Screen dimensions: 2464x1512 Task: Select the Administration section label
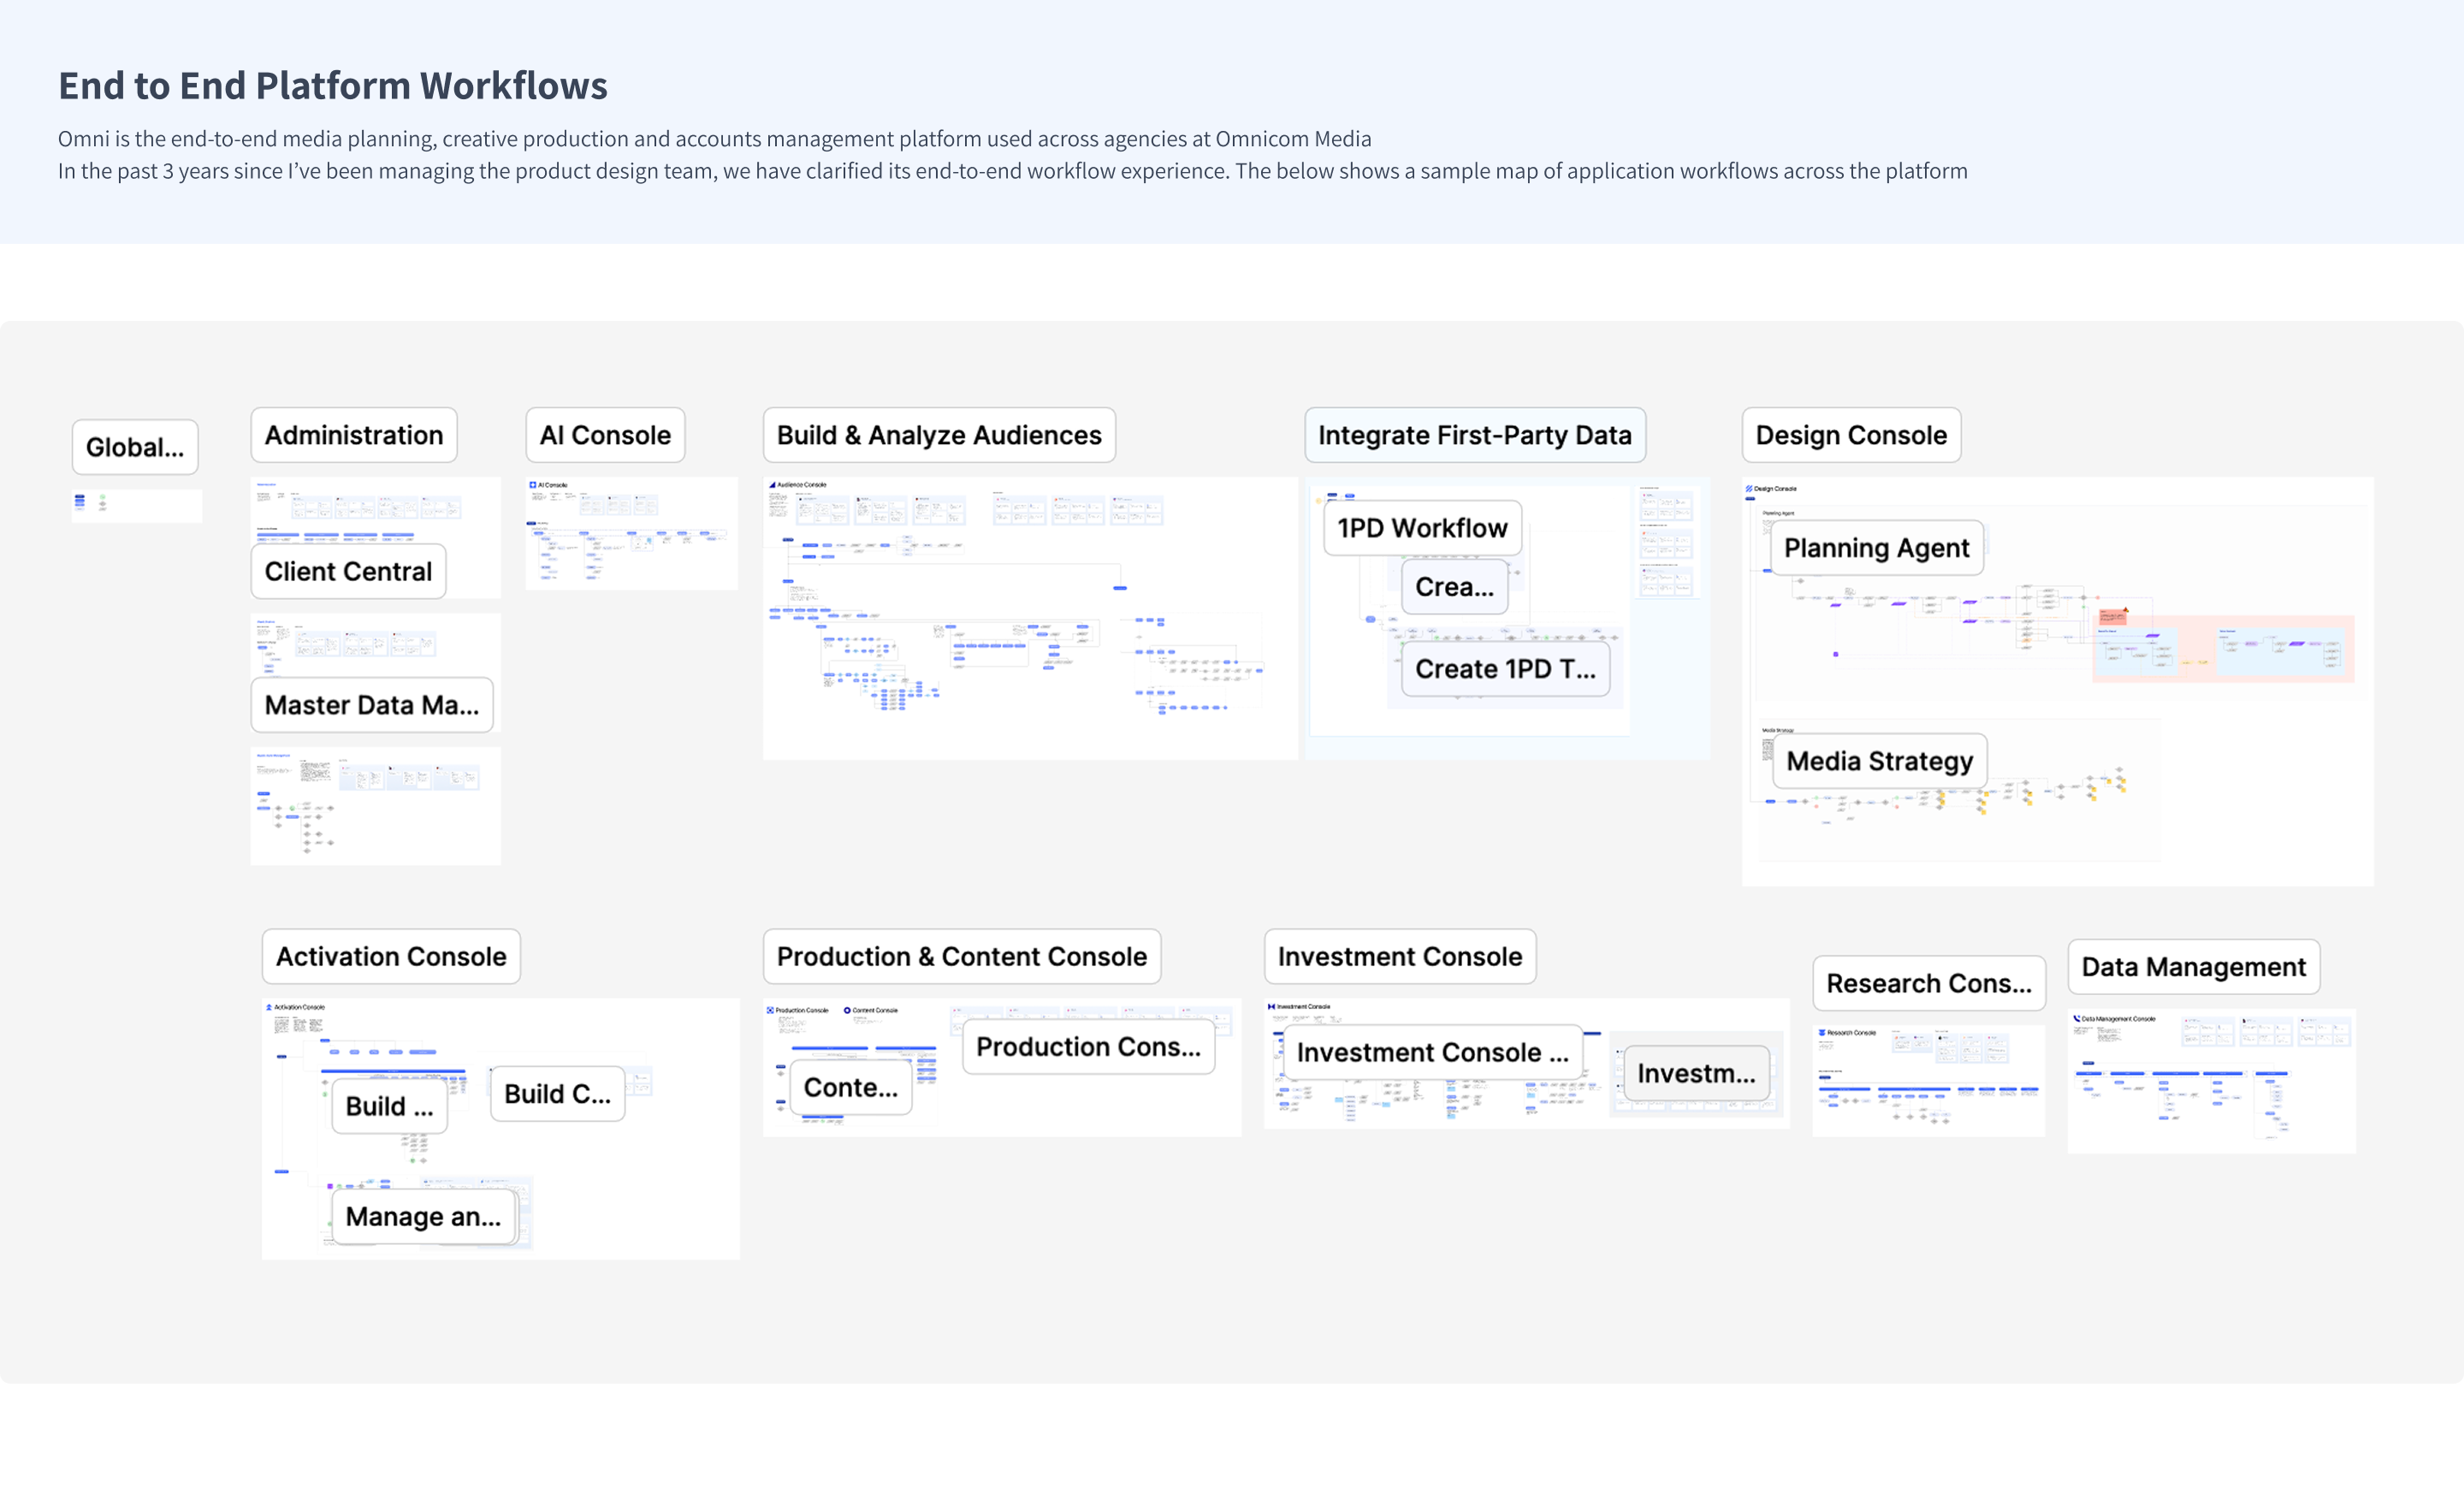coord(353,435)
